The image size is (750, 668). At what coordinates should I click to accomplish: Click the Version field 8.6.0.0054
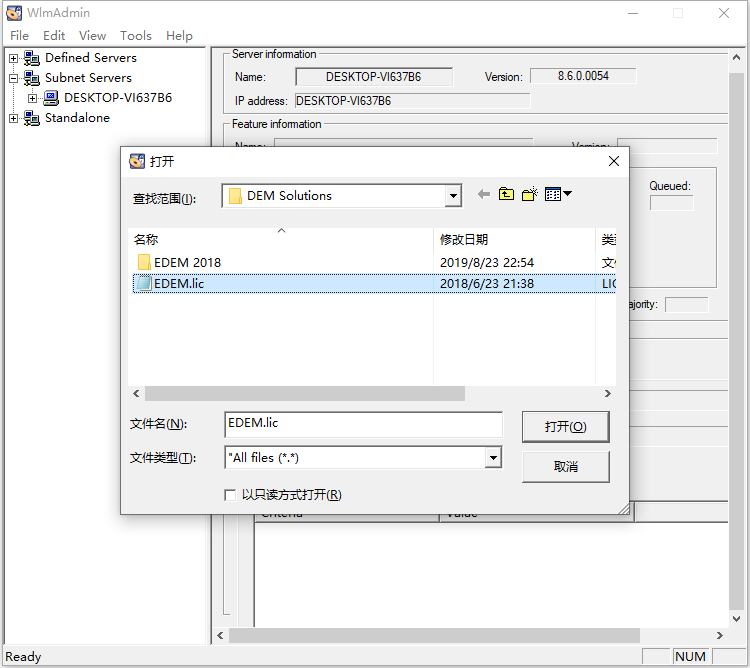point(583,76)
